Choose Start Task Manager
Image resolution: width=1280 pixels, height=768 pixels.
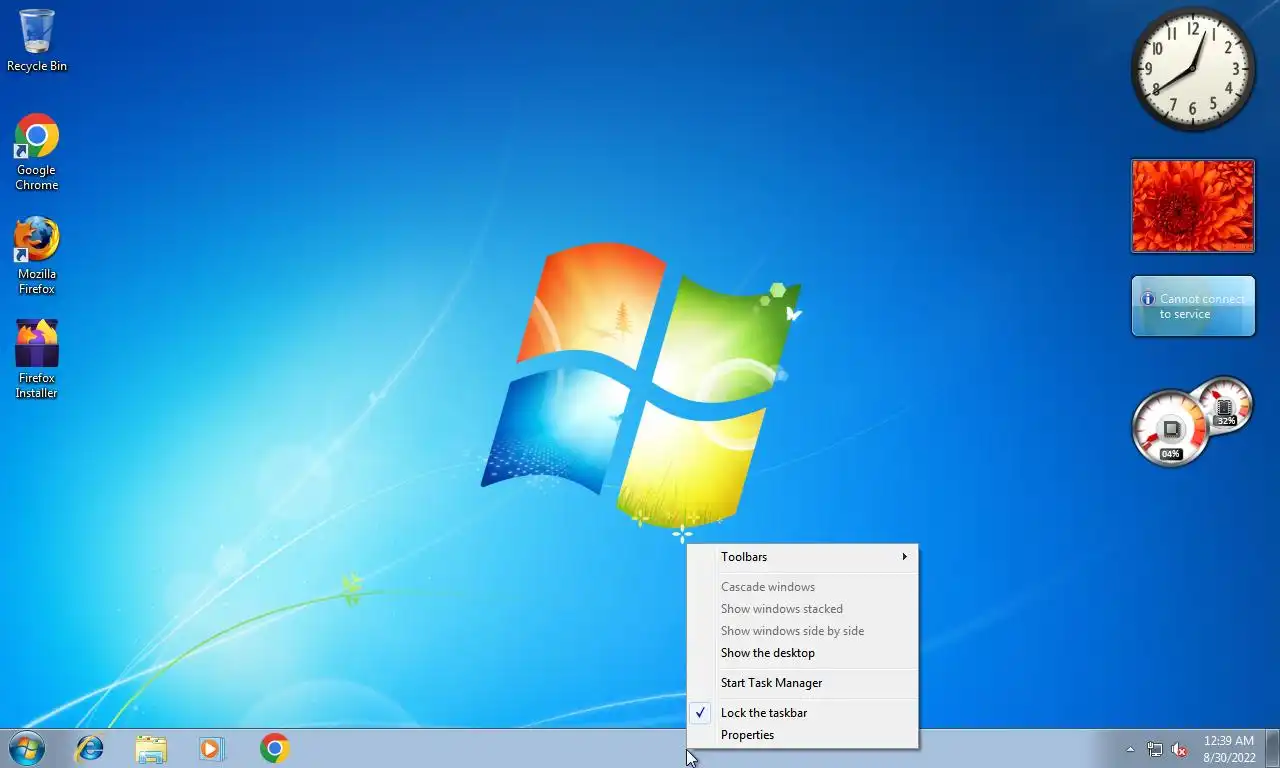tap(802, 683)
